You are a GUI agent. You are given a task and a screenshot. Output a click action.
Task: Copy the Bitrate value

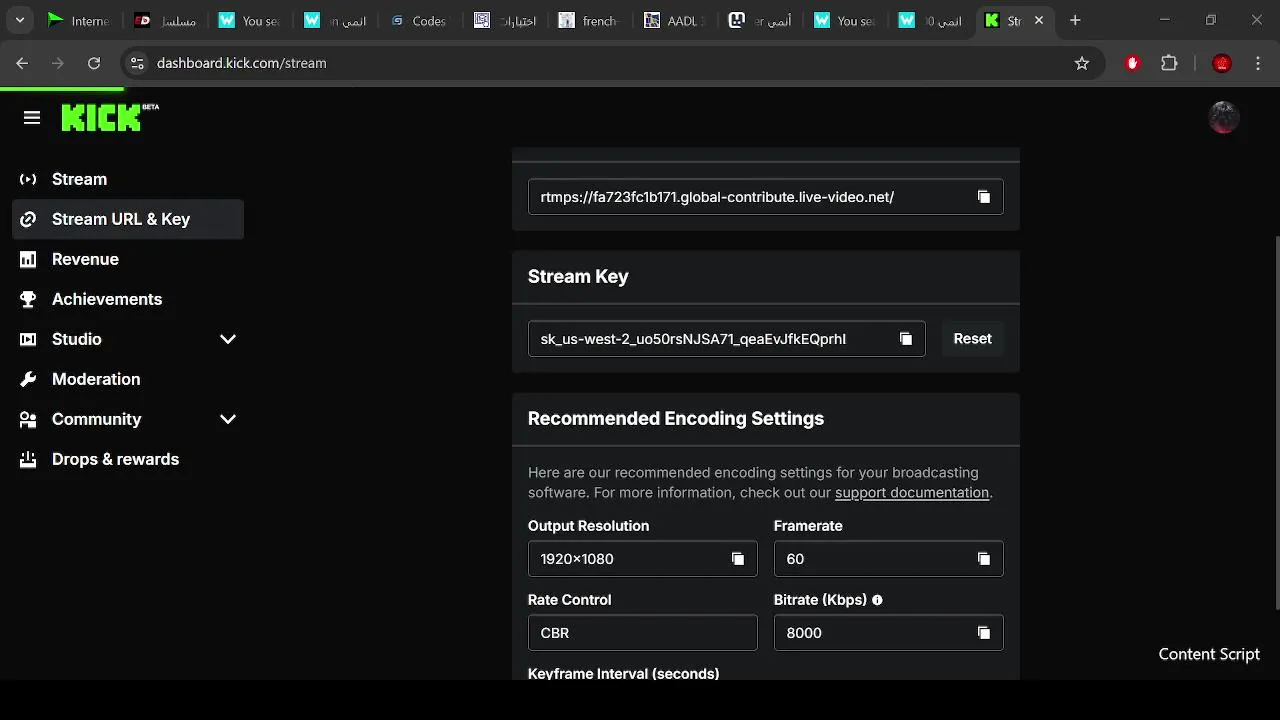pyautogui.click(x=984, y=633)
